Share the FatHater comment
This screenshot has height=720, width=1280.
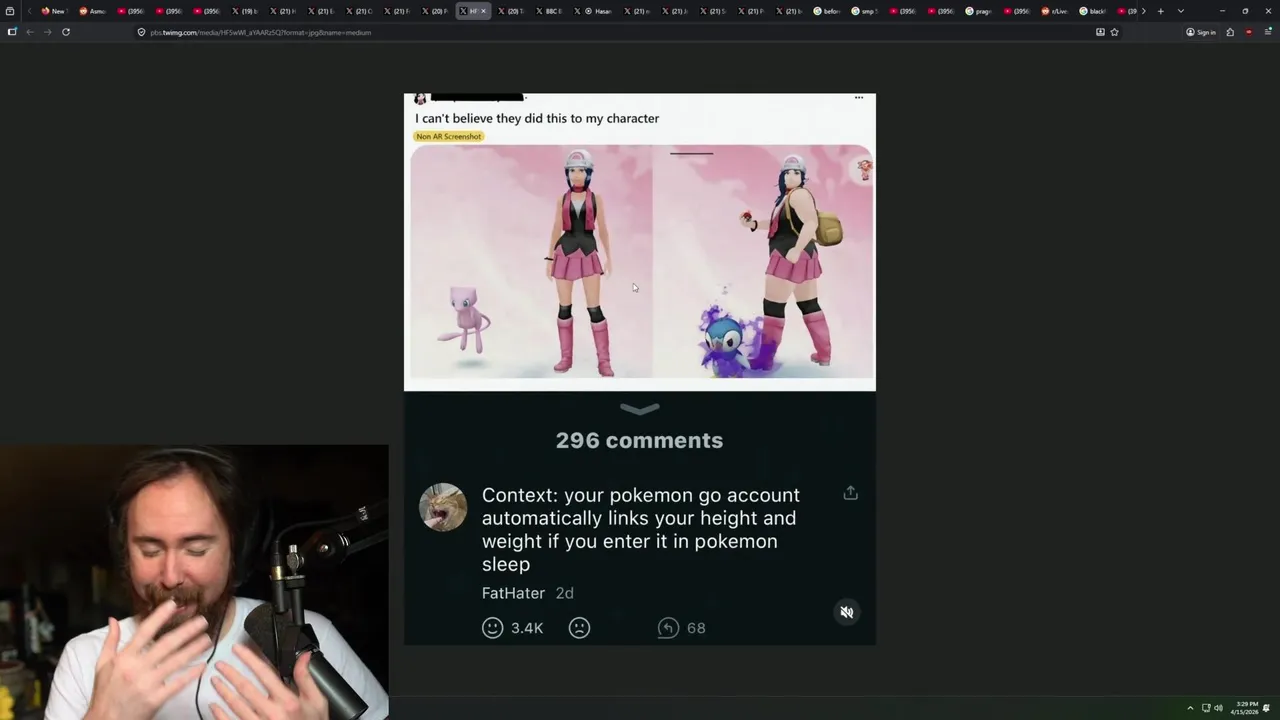coord(850,493)
